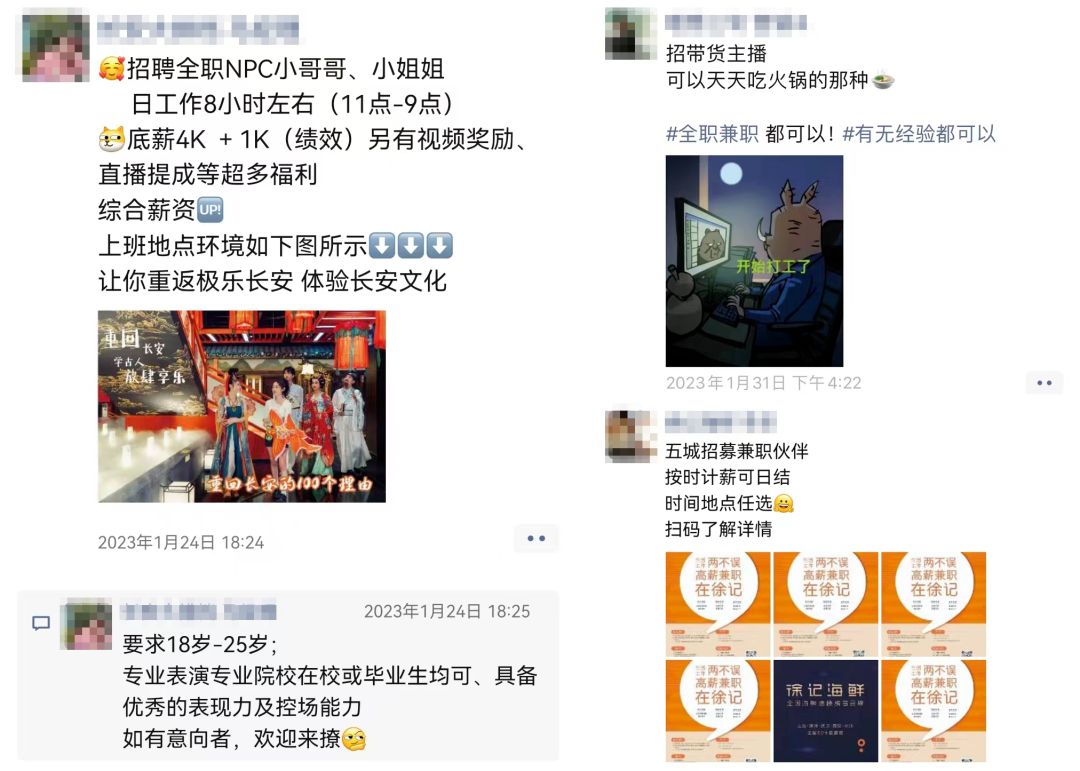Click the 要求18岁-25岁 comment text
The width and height of the screenshot is (1080, 771).
(x=200, y=645)
